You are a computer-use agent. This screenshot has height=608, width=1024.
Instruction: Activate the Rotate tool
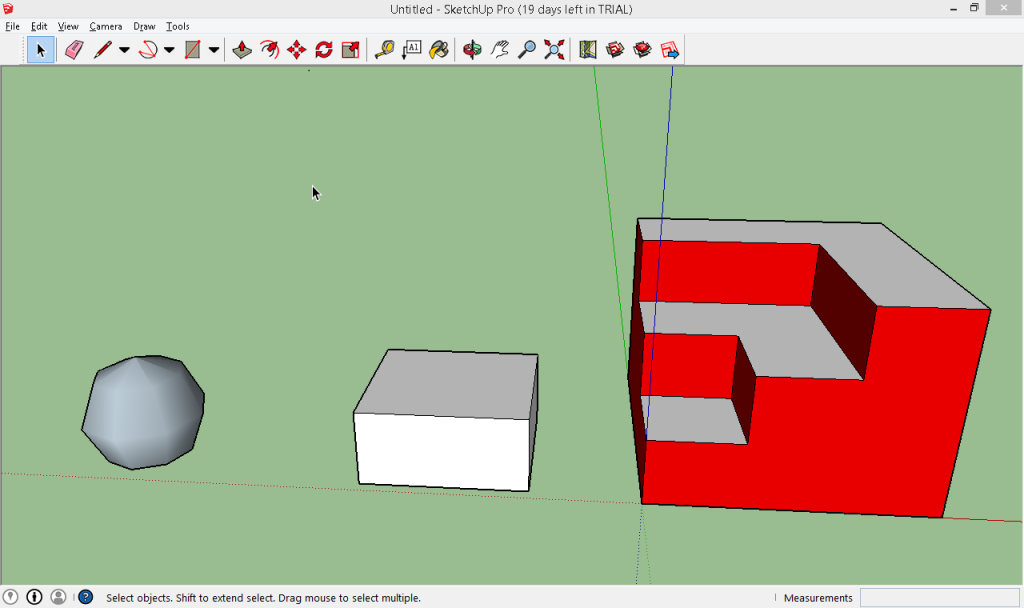322,49
